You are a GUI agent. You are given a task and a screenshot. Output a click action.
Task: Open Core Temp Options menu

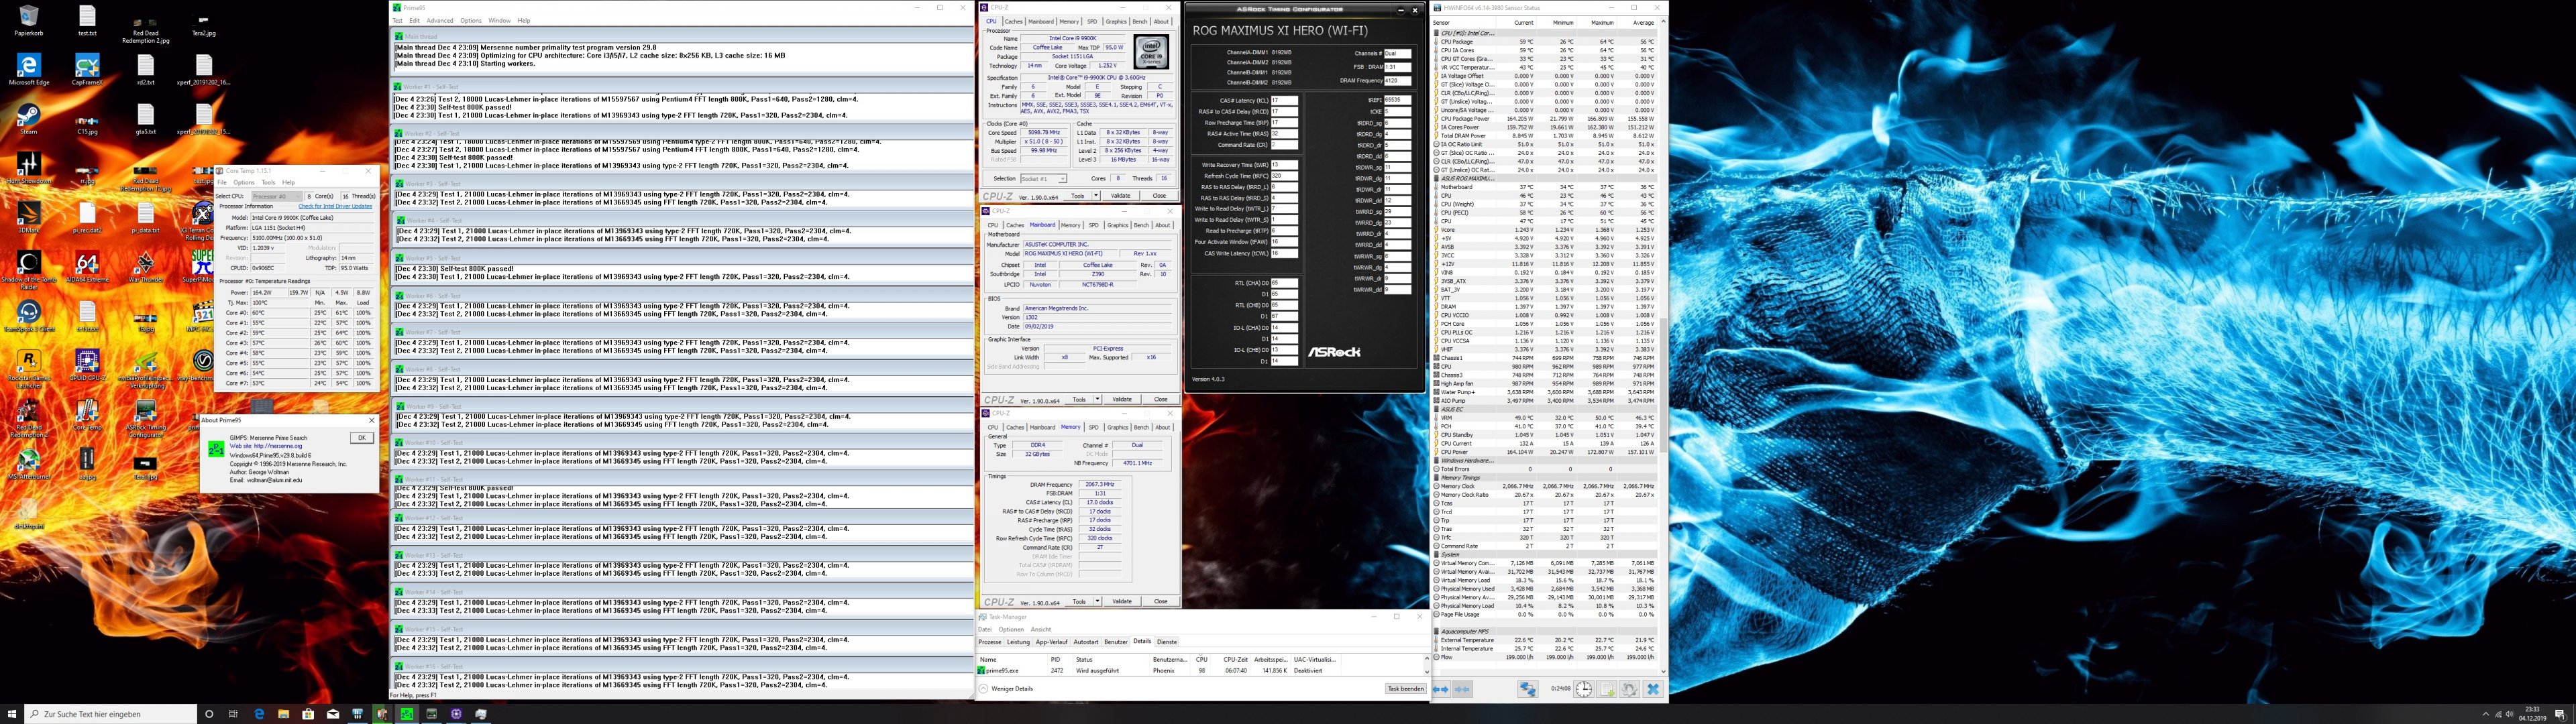tap(244, 183)
